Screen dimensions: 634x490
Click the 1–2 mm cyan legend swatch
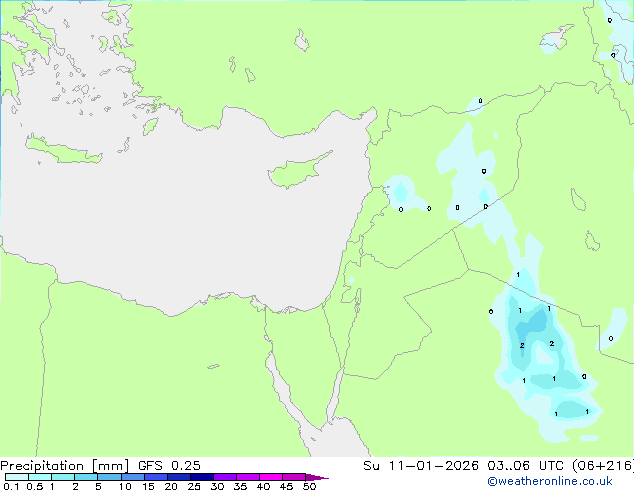tap(63, 477)
